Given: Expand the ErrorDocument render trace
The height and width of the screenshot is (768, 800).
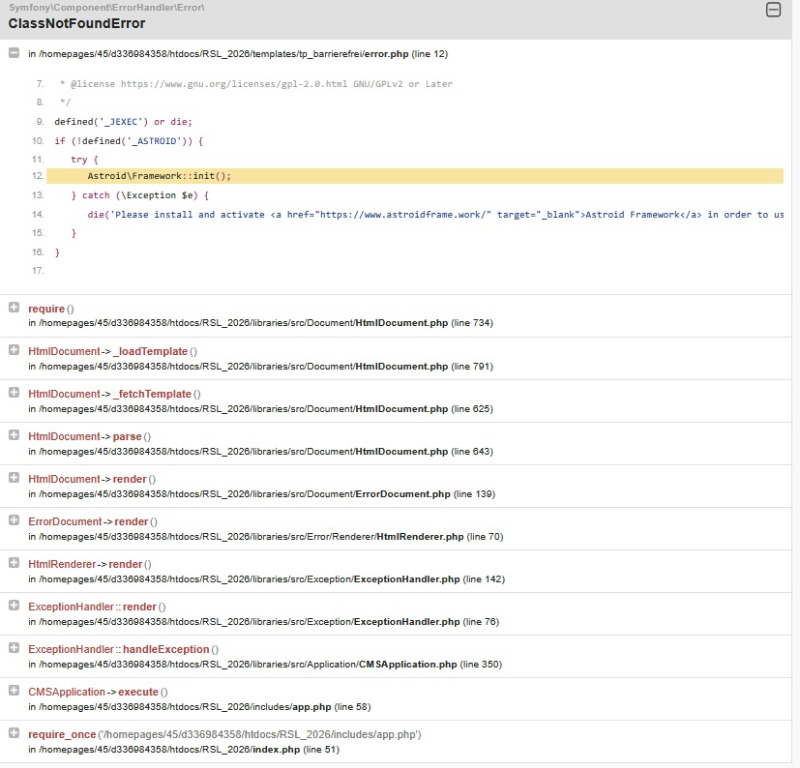Looking at the screenshot, I should pos(14,520).
